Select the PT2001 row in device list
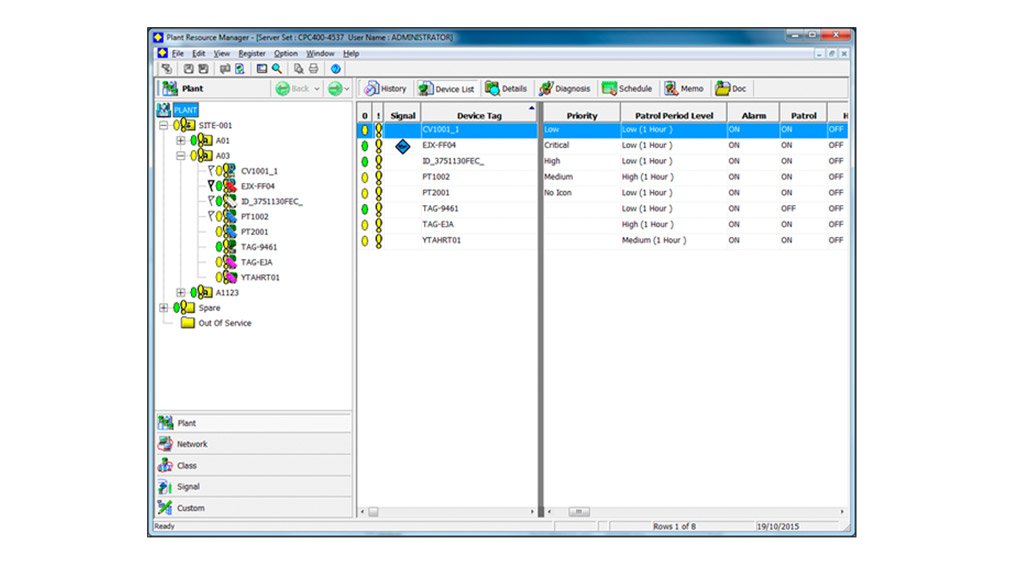This screenshot has width=1022, height=575. [603, 193]
